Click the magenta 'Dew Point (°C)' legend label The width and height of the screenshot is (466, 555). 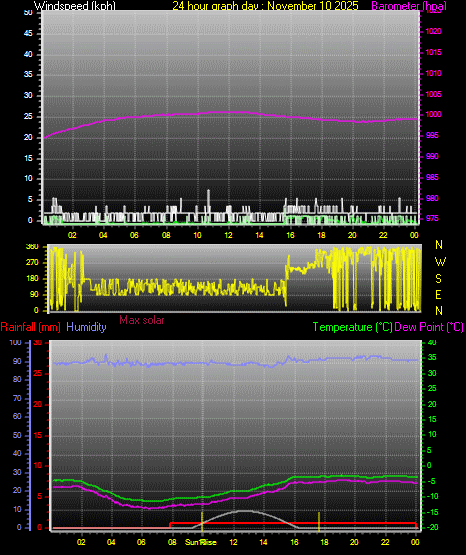coord(429,327)
